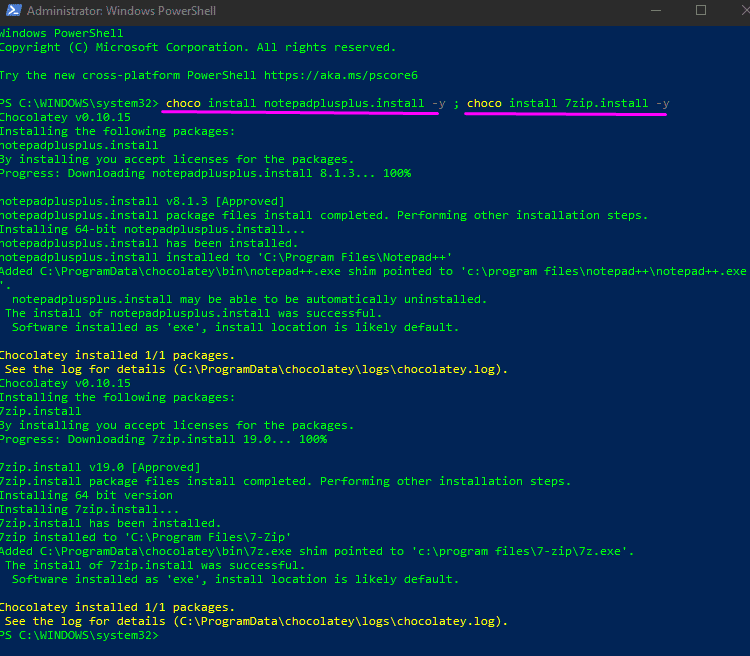Click 'Progress: Downloading notepadplusplus.install 8.1.3... 100%' line
This screenshot has height=656, width=750.
[x=206, y=173]
